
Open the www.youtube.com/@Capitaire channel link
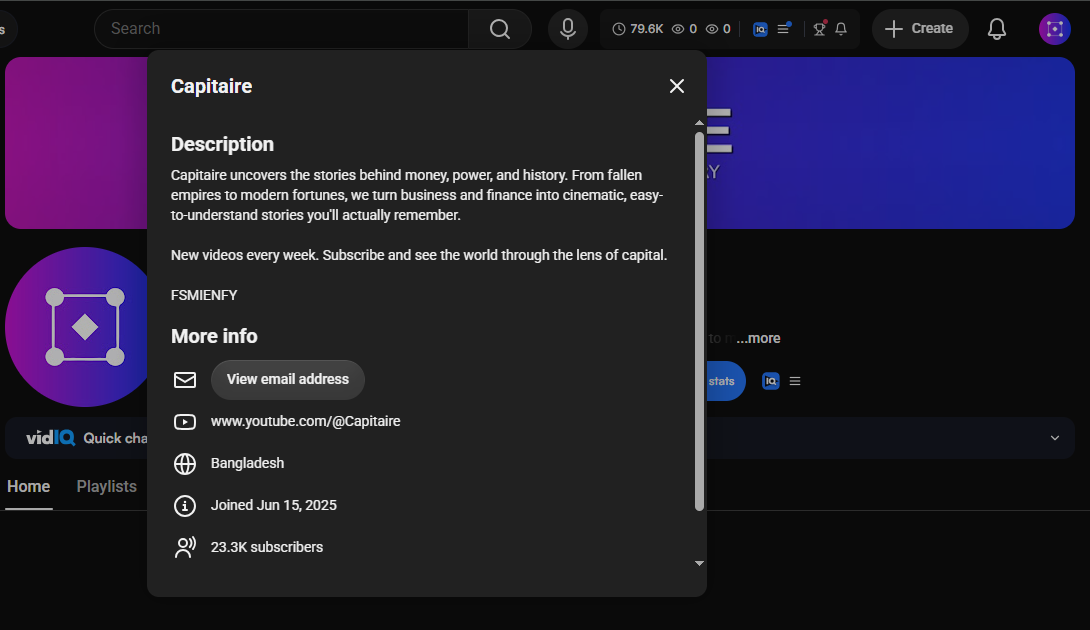pyautogui.click(x=305, y=421)
